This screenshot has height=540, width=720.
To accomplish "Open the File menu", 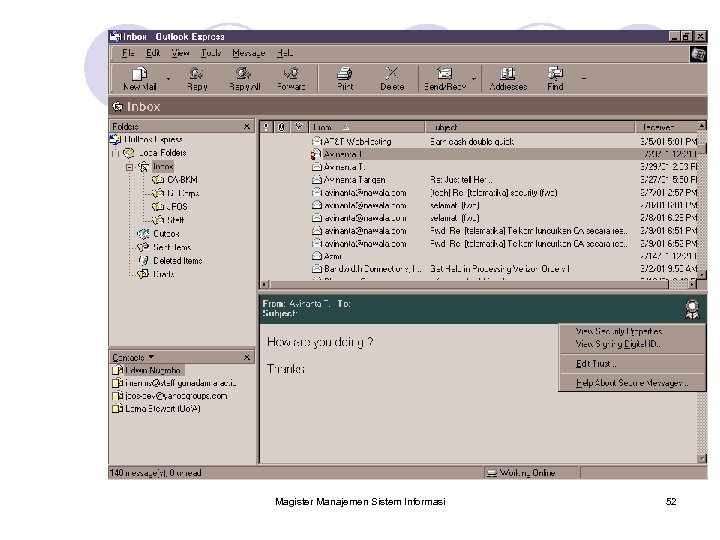I will [128, 53].
